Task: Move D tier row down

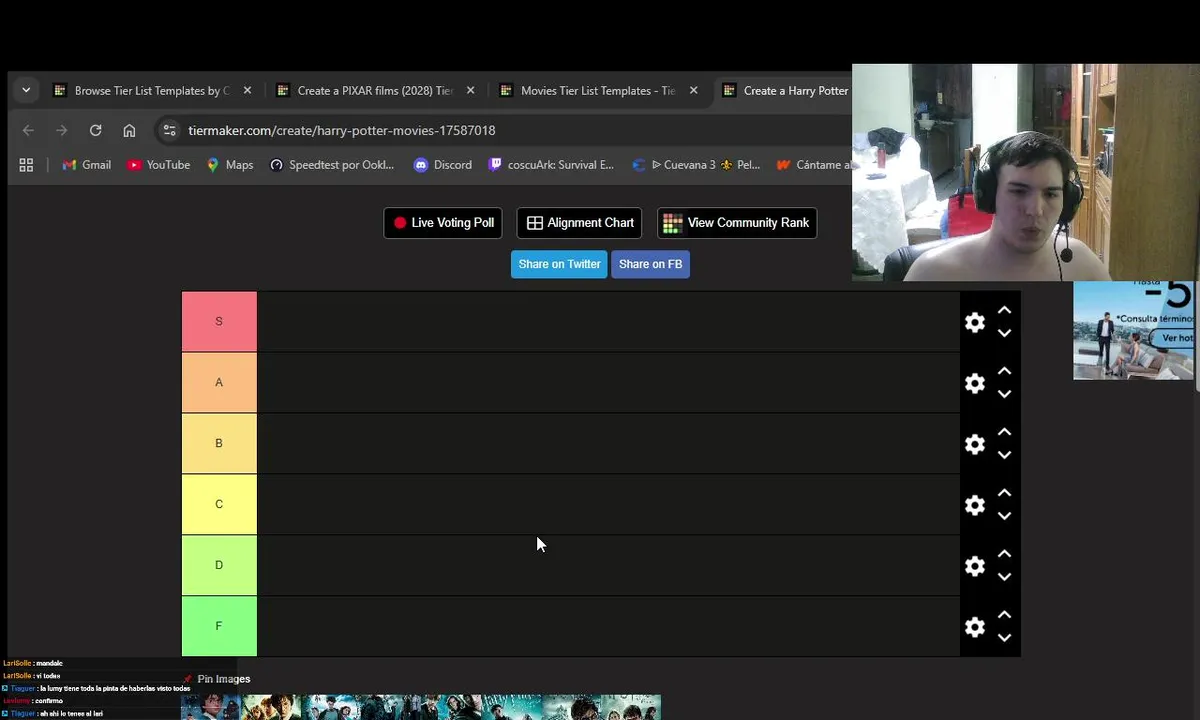Action: click(1004, 577)
